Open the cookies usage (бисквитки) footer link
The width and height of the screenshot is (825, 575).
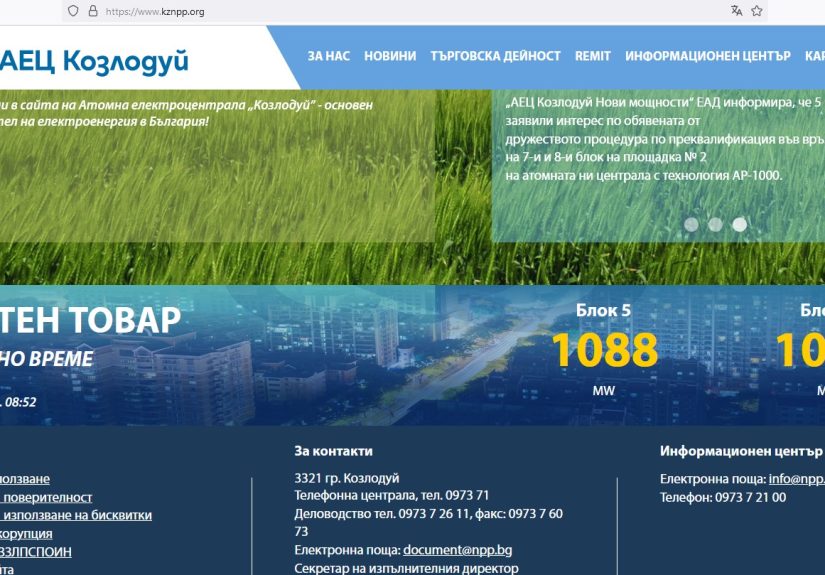pos(77,515)
